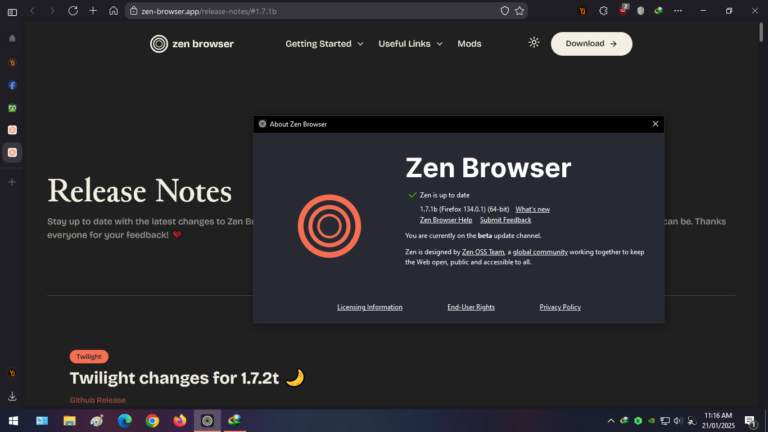
Task: Select the currently active Zen sidebar tab
Action: 12,153
